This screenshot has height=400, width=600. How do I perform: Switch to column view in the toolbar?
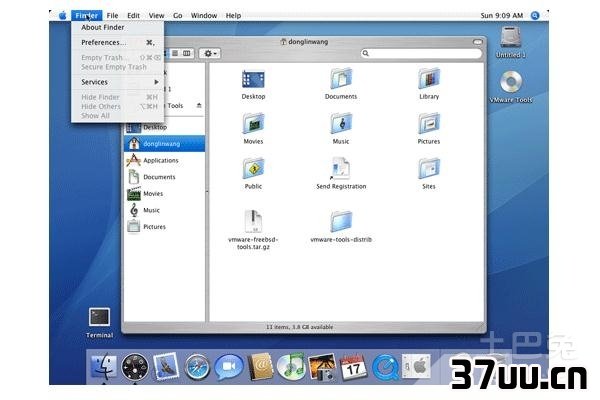(186, 53)
